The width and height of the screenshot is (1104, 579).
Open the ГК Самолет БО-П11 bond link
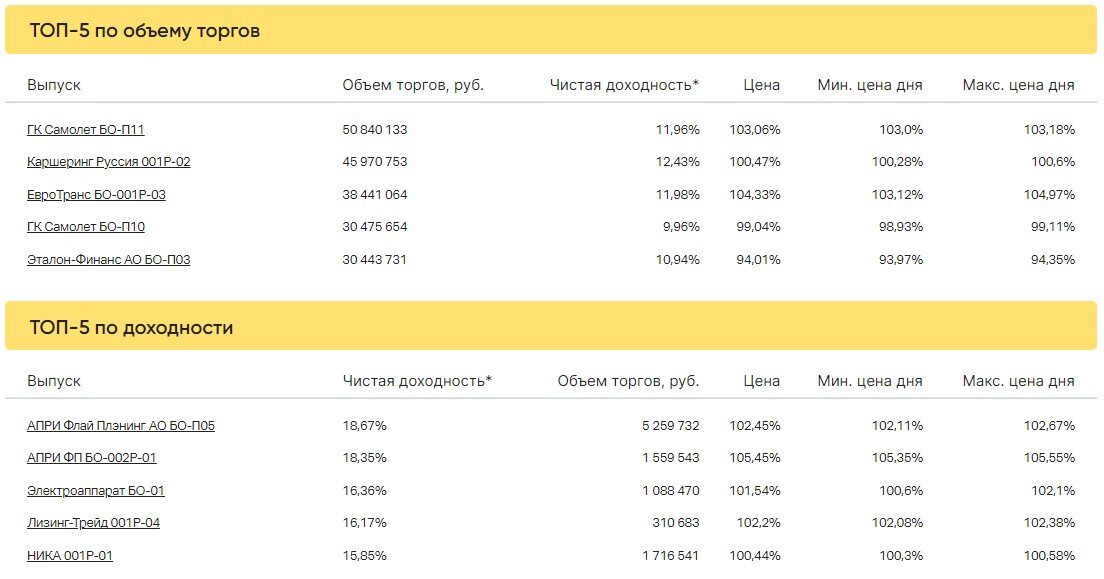tap(85, 130)
